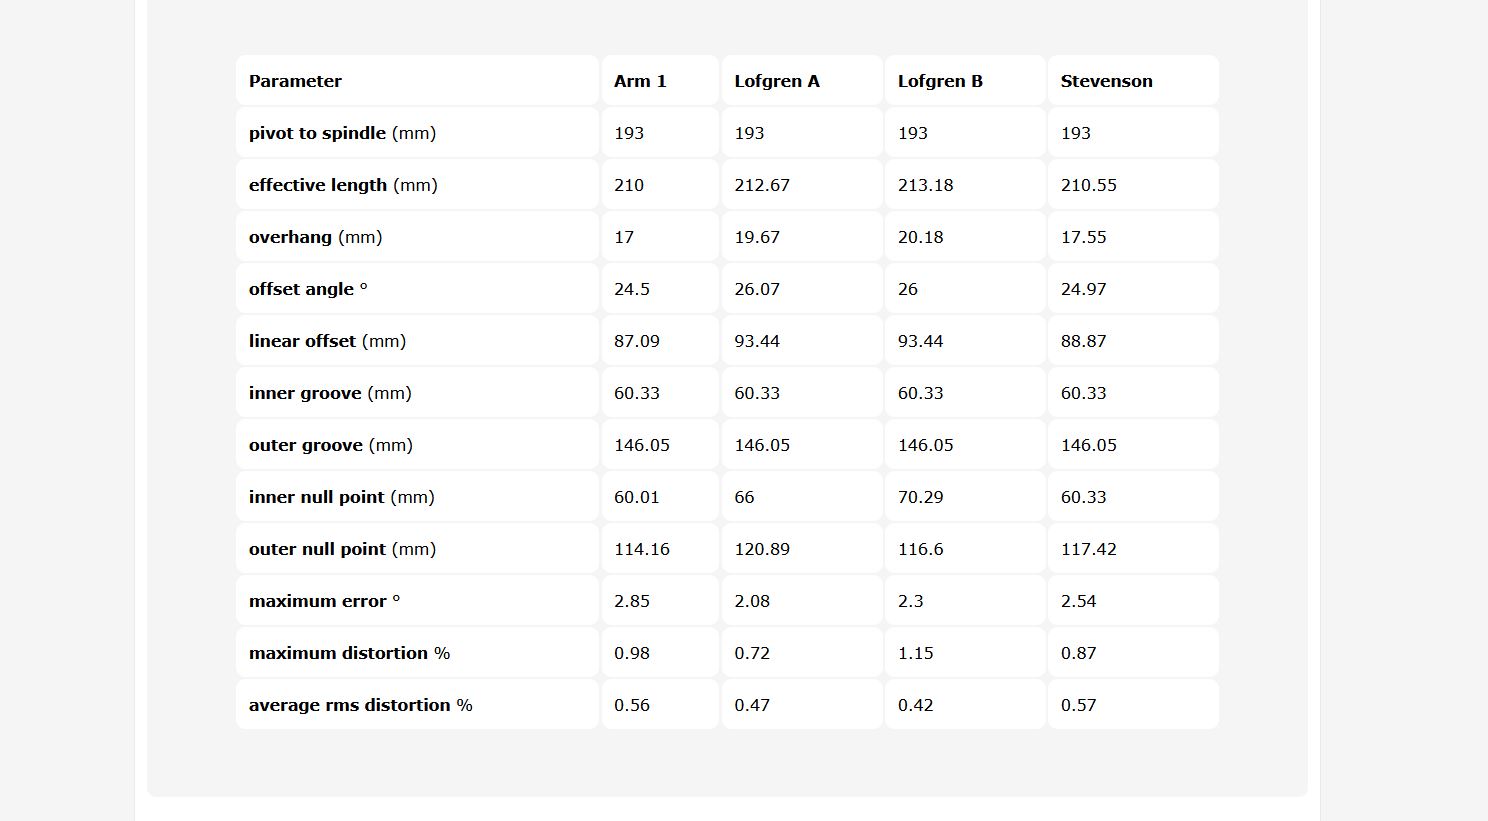
Task: Select Arm 1 maximum error value 2.85
Action: click(632, 601)
